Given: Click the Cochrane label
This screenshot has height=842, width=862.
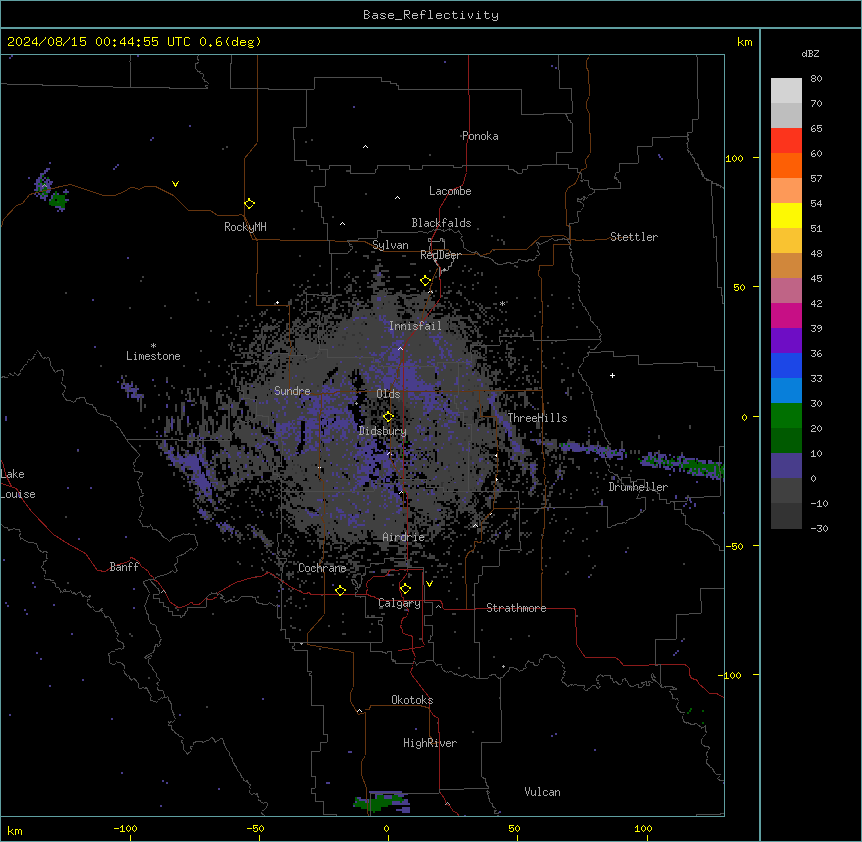Looking at the screenshot, I should [322, 568].
